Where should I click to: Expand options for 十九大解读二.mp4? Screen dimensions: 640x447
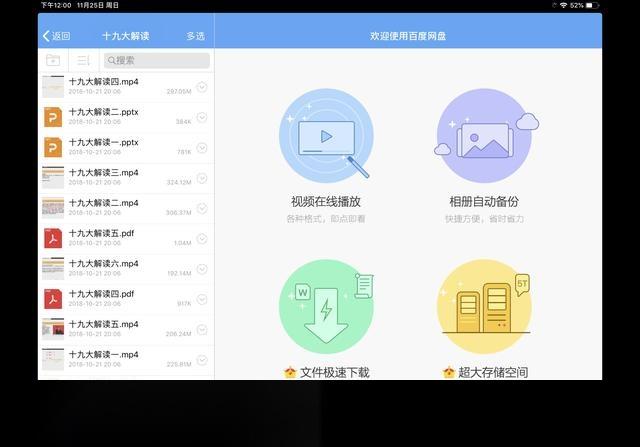click(202, 209)
